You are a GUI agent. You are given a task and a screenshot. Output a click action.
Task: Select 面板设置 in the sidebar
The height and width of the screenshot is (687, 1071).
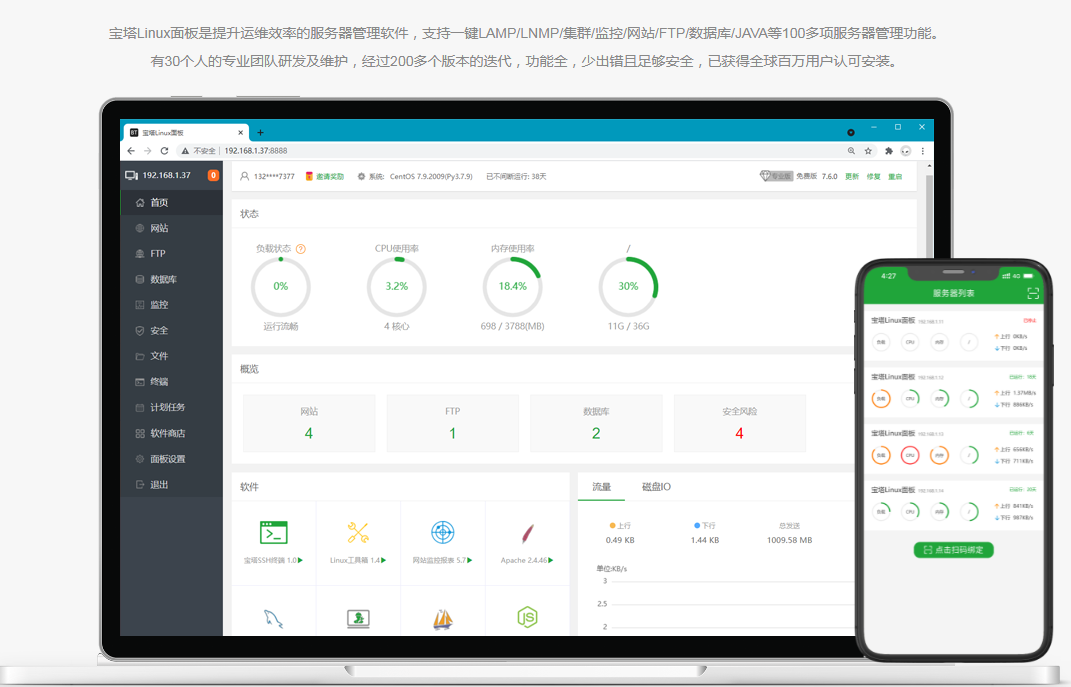tap(167, 459)
